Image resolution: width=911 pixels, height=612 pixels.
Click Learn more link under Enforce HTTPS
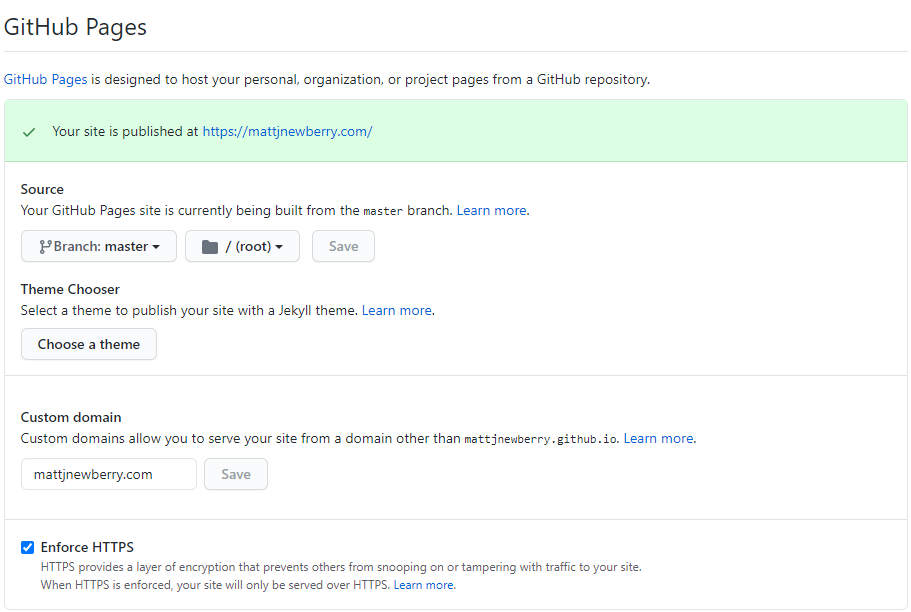tap(424, 585)
